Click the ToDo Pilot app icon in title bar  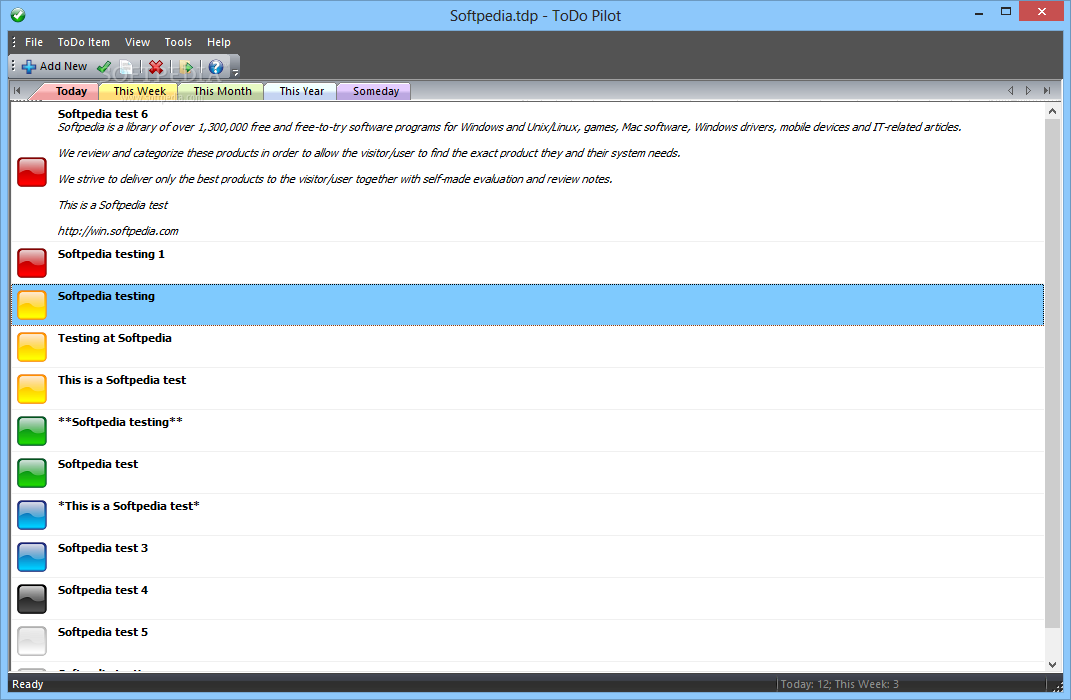pyautogui.click(x=18, y=14)
